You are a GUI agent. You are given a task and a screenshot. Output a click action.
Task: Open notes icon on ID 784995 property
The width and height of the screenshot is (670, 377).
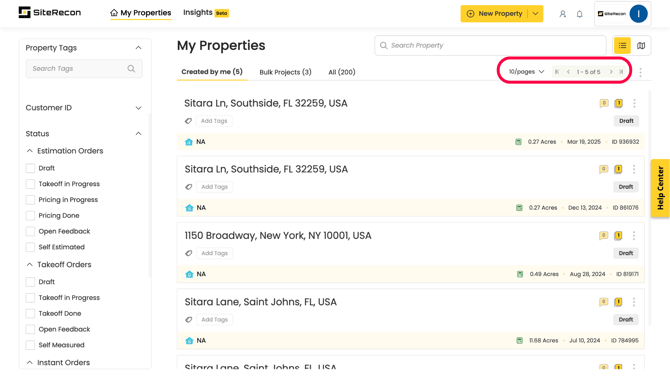click(x=618, y=302)
